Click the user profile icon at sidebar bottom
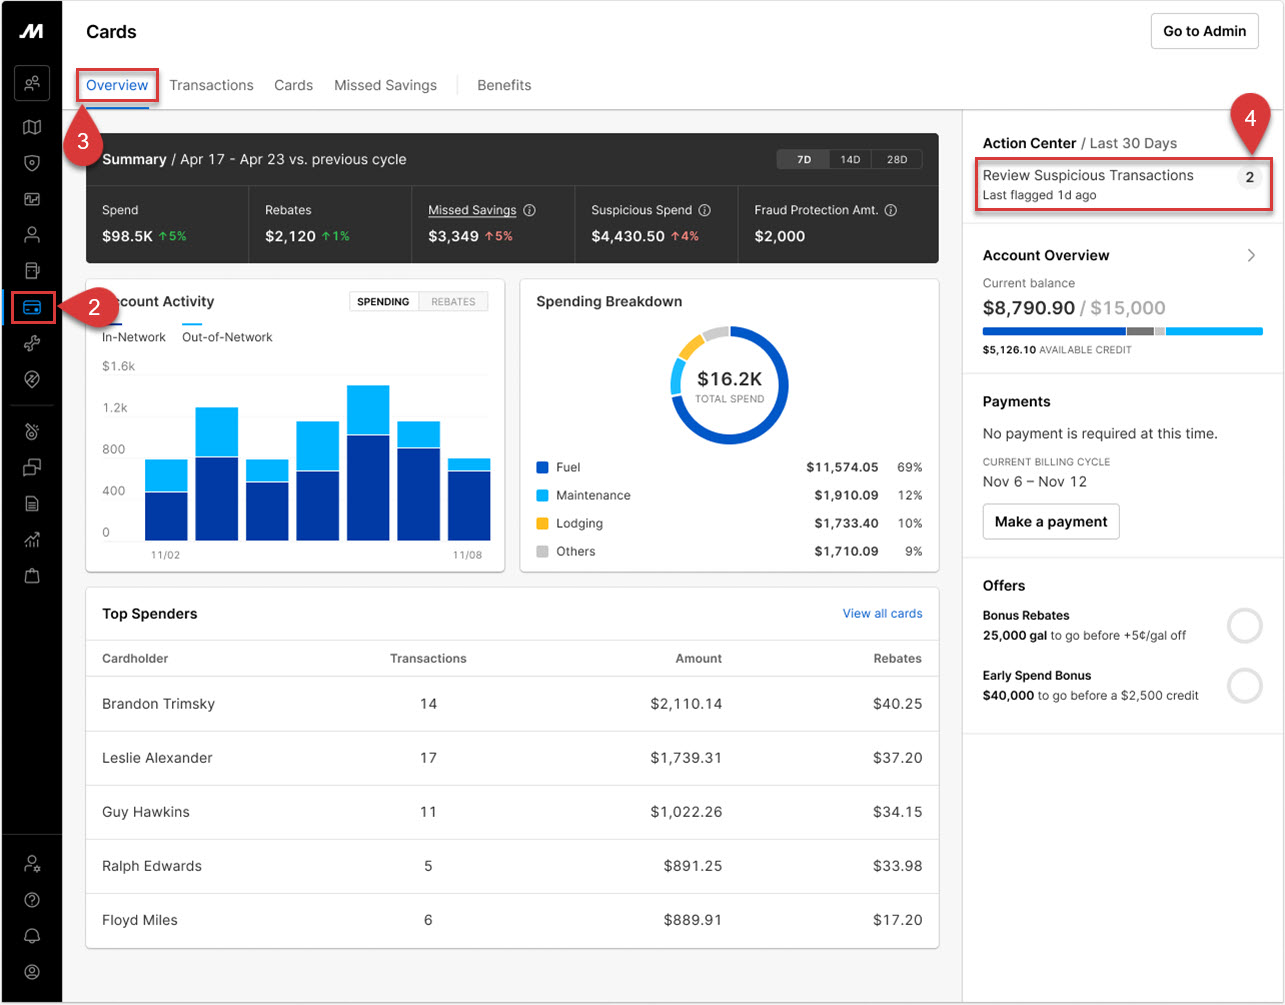 33,971
